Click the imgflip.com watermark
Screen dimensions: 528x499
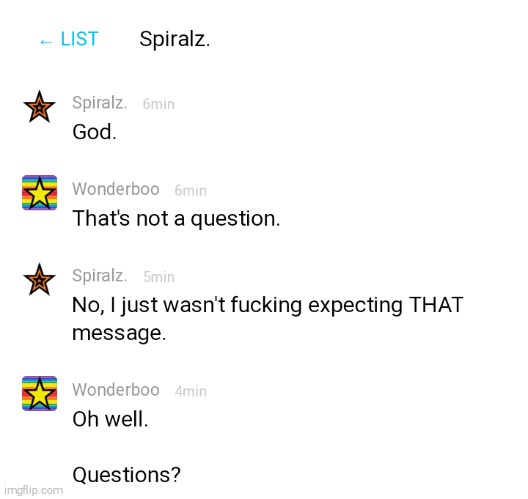pos(34,490)
